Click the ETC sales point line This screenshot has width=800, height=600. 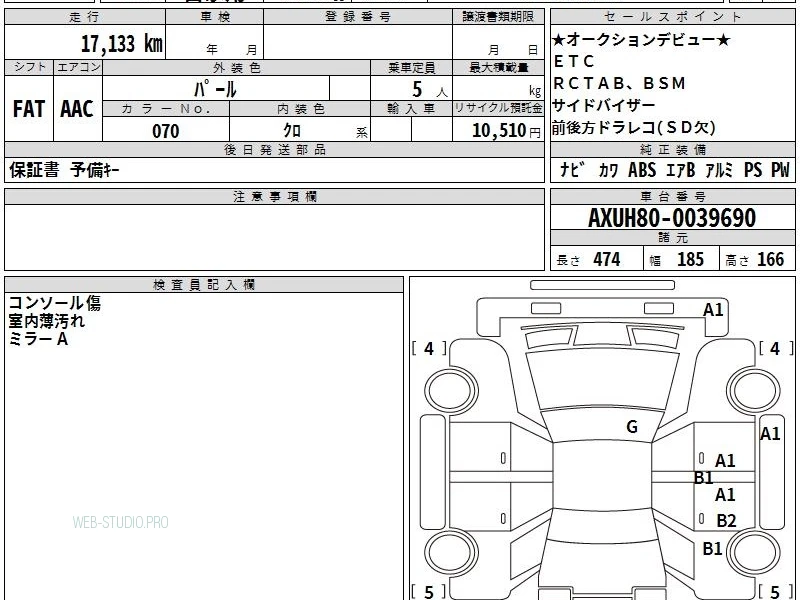point(574,61)
